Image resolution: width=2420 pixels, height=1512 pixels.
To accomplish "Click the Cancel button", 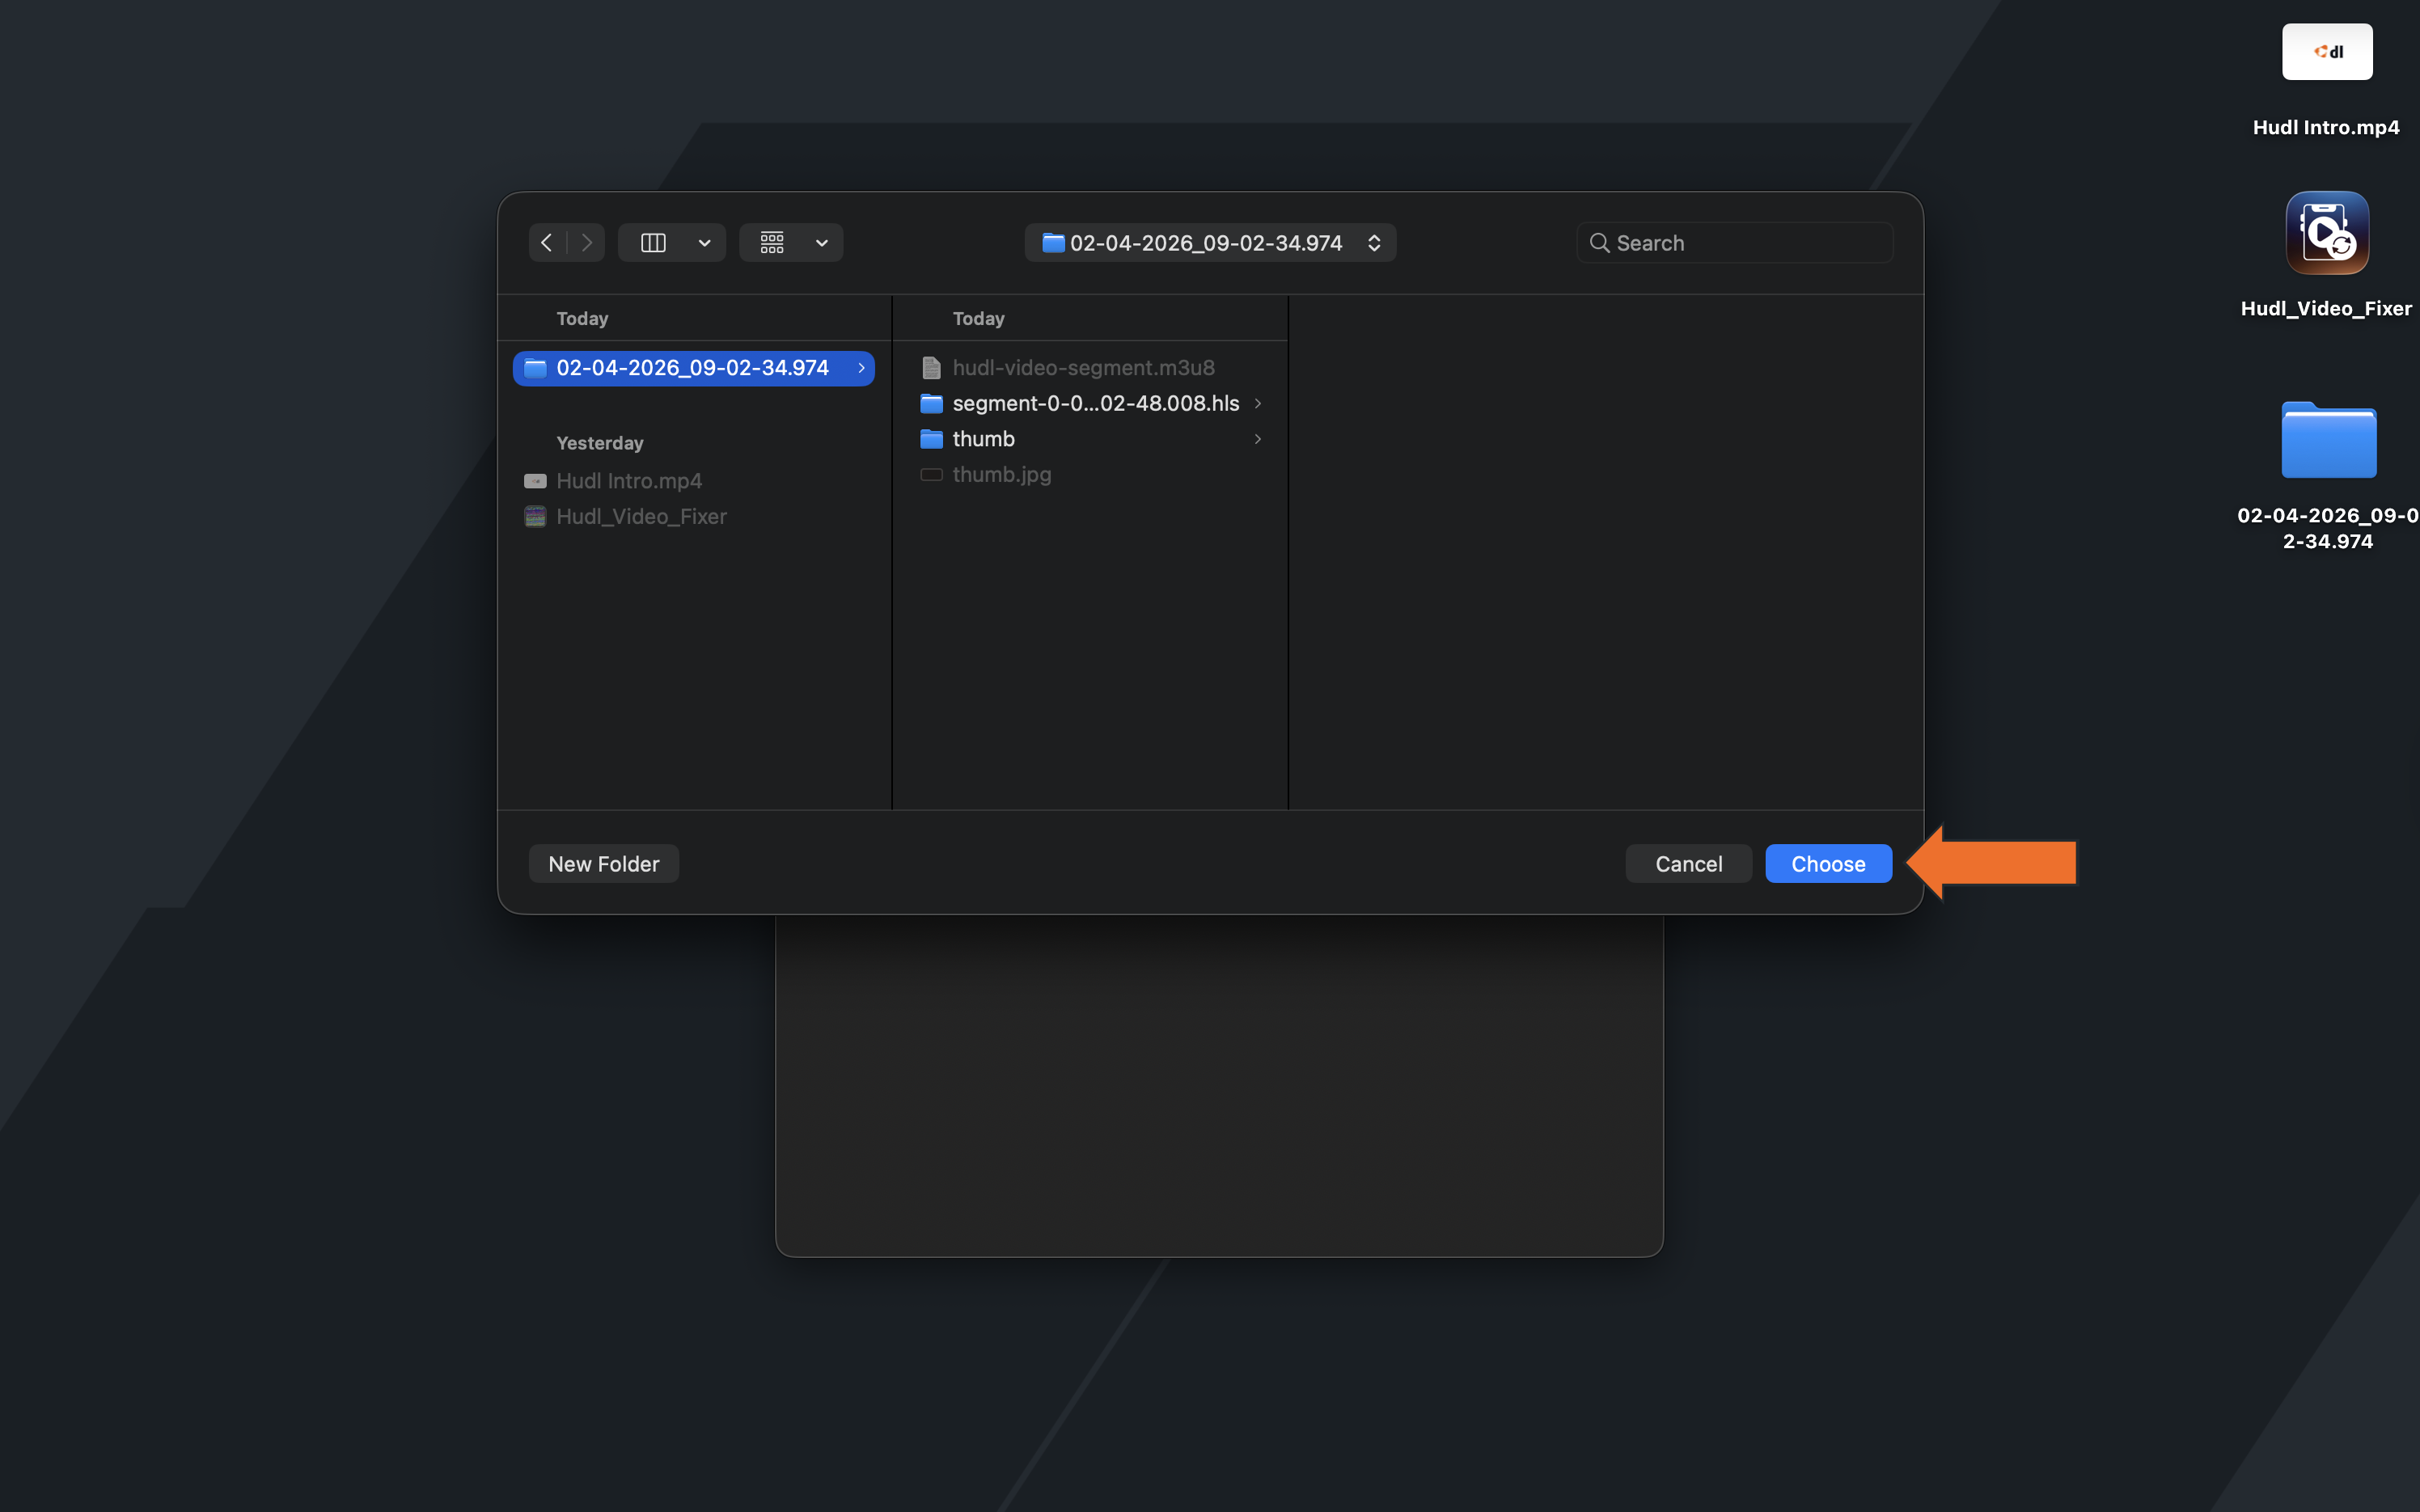I will pyautogui.click(x=1689, y=864).
